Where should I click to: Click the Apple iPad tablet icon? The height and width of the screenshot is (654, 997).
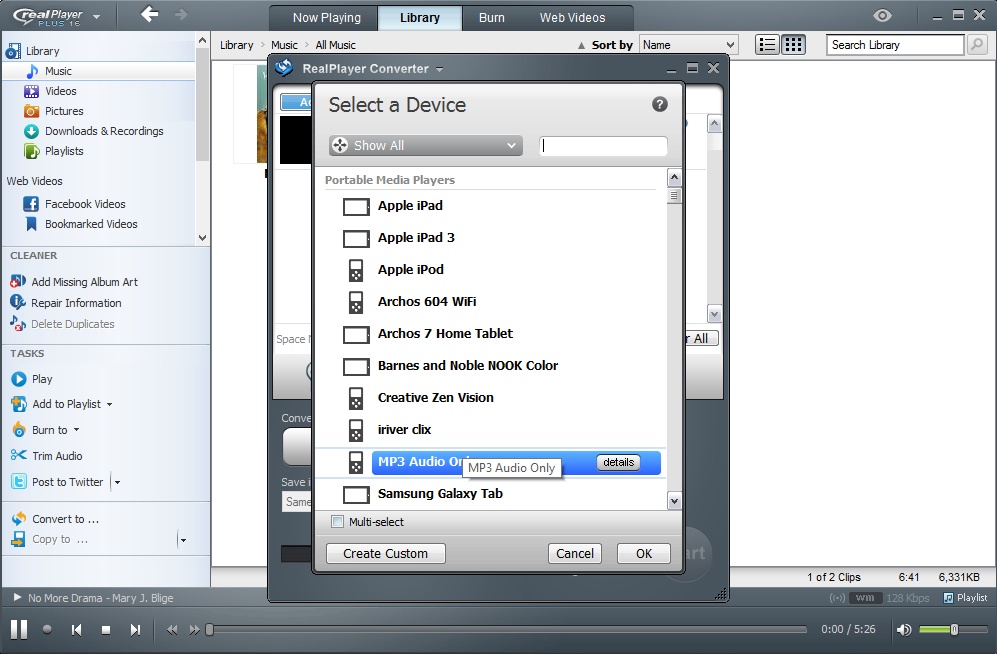click(x=356, y=207)
